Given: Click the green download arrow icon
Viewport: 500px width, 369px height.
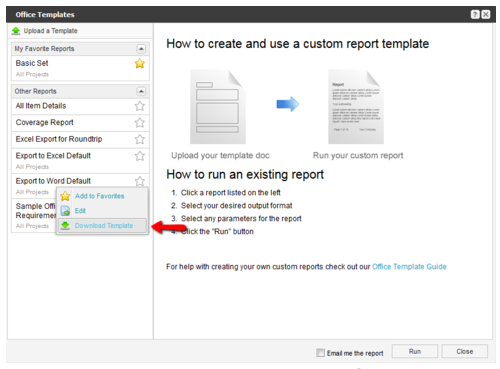Looking at the screenshot, I should [x=65, y=226].
